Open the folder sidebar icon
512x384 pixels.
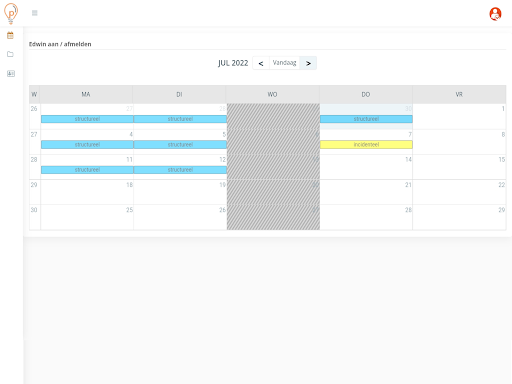tap(10, 54)
